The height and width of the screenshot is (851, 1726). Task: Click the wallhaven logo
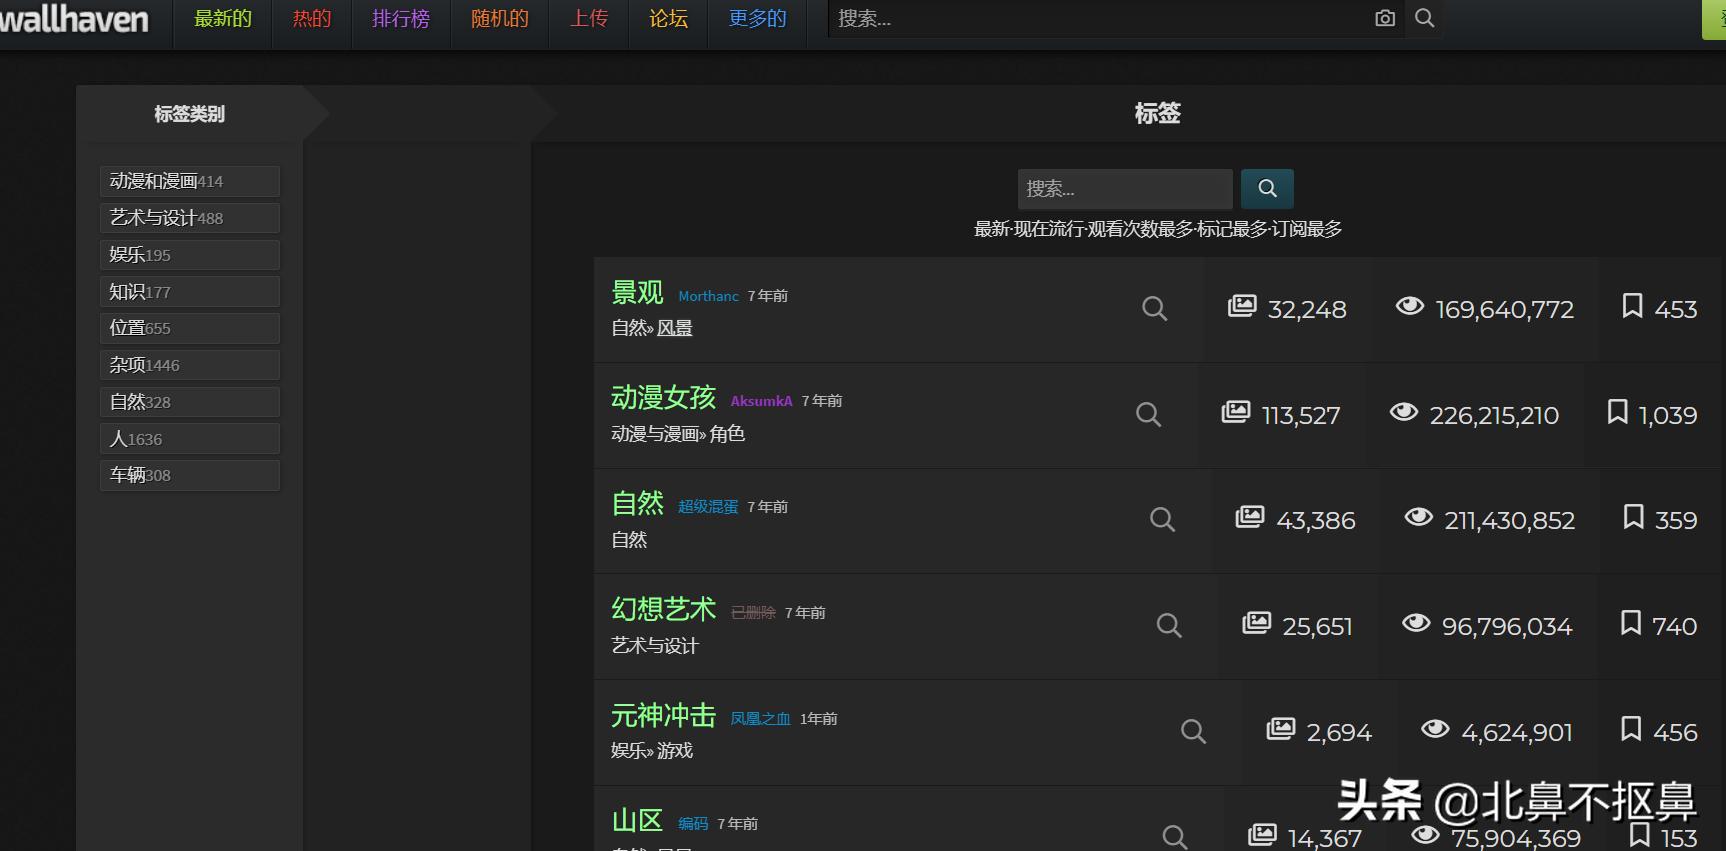pos(74,19)
